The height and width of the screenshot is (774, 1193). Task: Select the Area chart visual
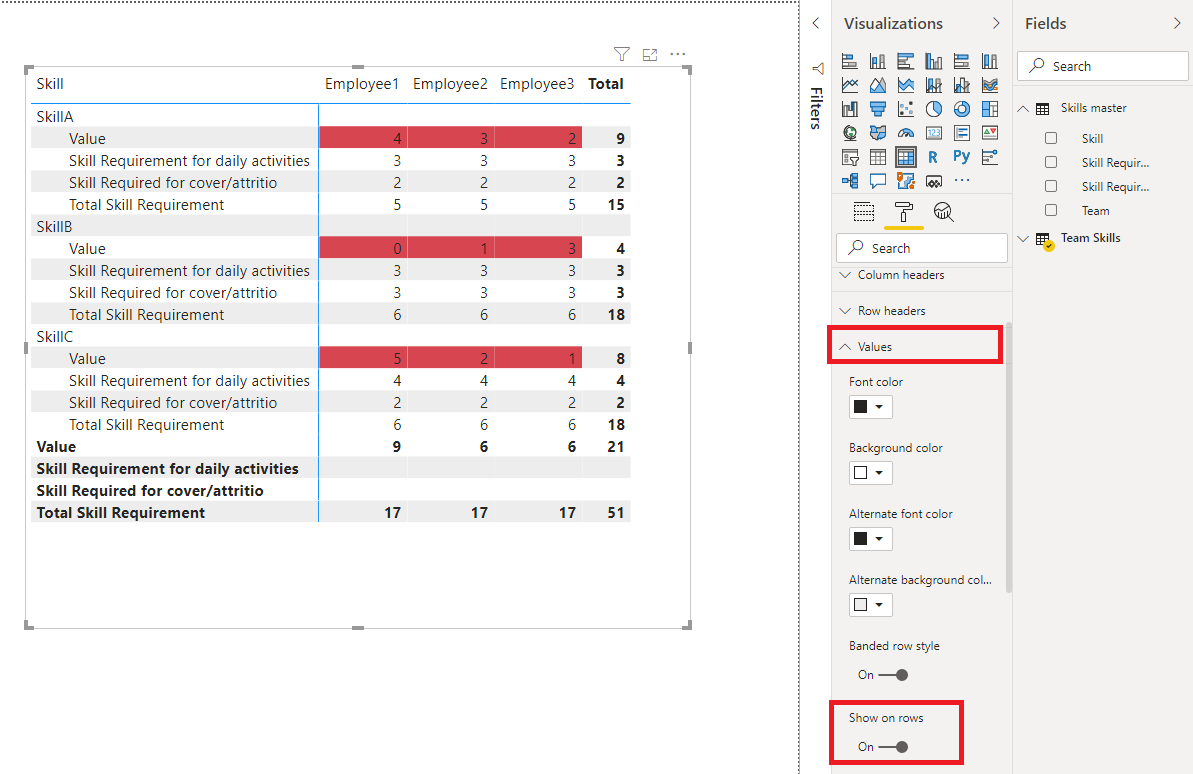tap(878, 85)
